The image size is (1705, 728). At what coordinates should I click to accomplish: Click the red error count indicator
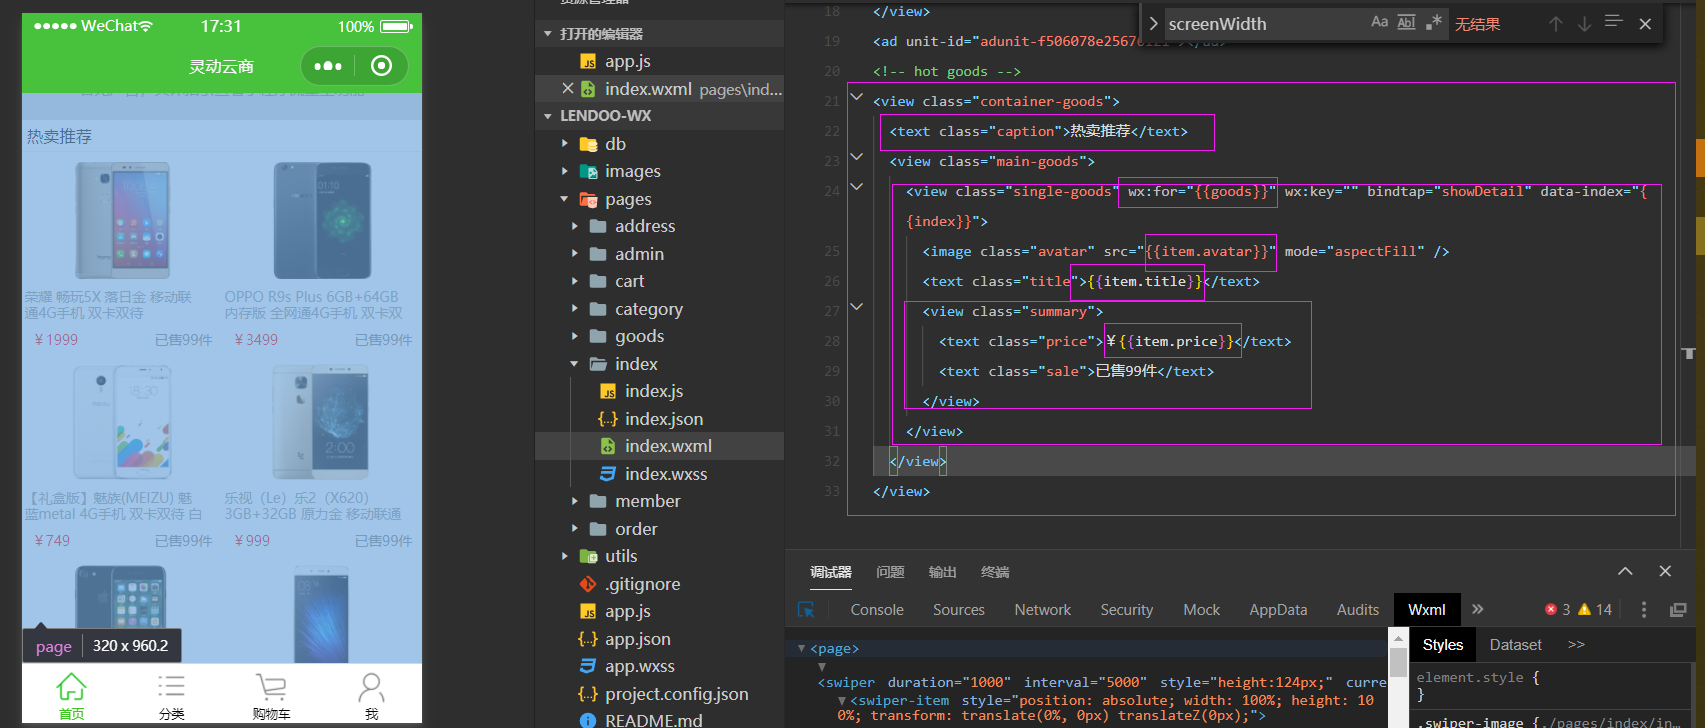tap(1558, 610)
